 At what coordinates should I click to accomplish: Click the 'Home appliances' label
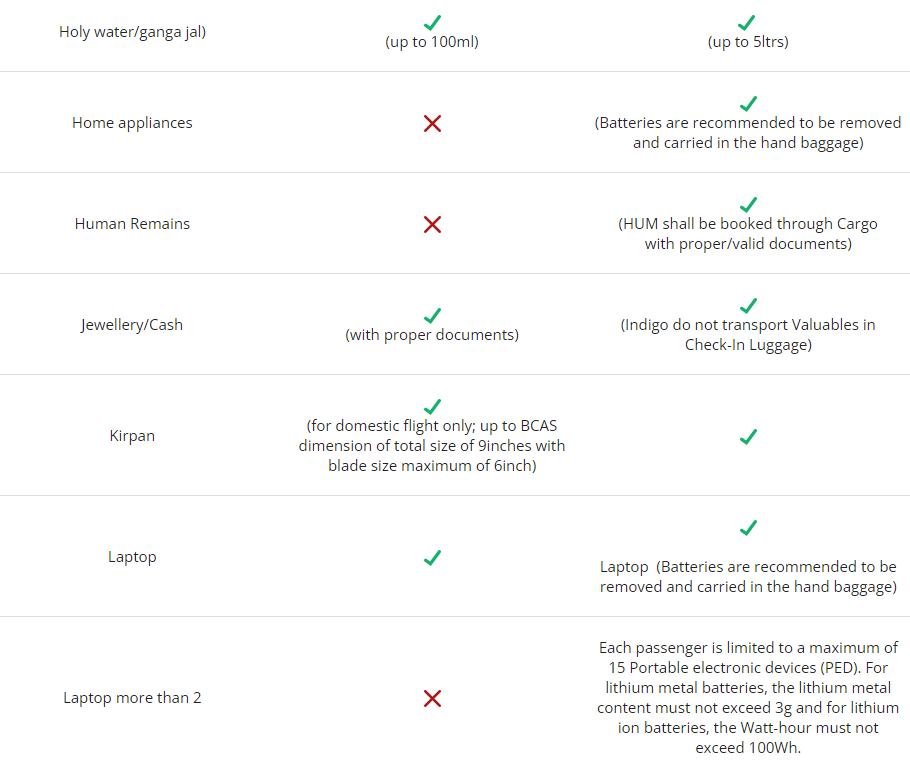pos(132,123)
